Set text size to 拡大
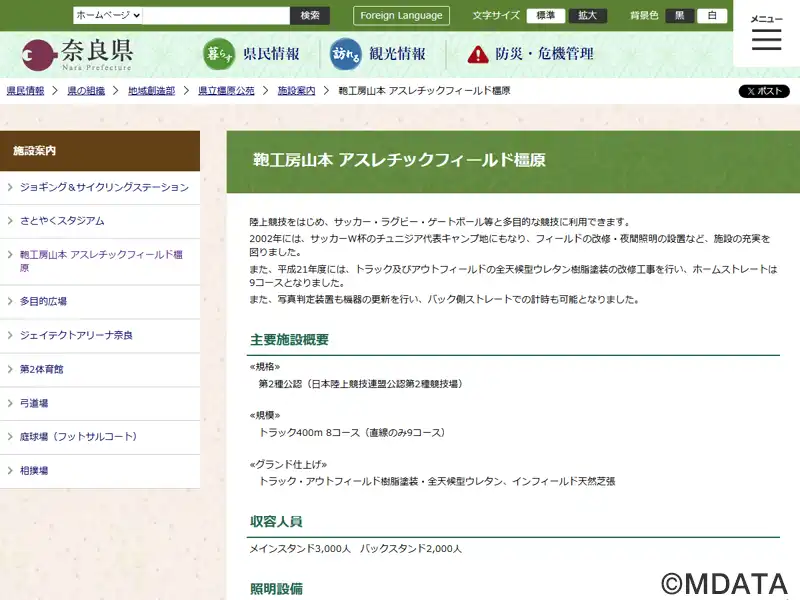The image size is (800, 600). 587,16
